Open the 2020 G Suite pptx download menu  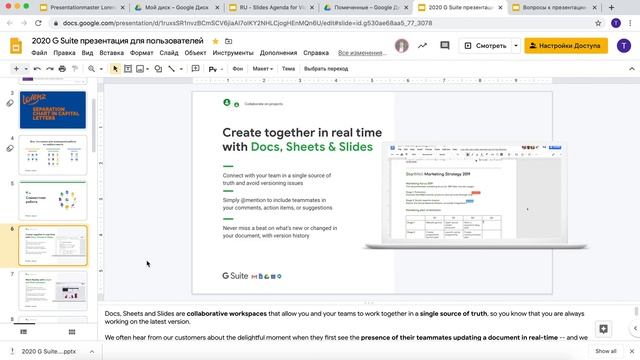92,351
